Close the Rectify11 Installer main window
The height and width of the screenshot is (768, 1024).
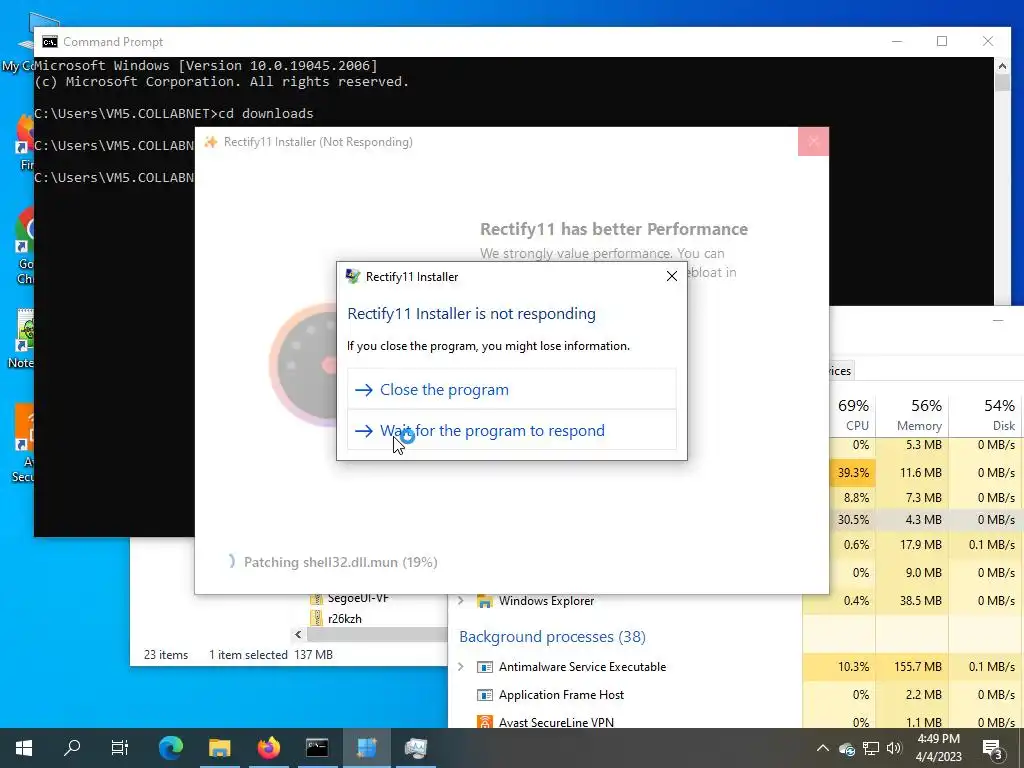(x=813, y=142)
